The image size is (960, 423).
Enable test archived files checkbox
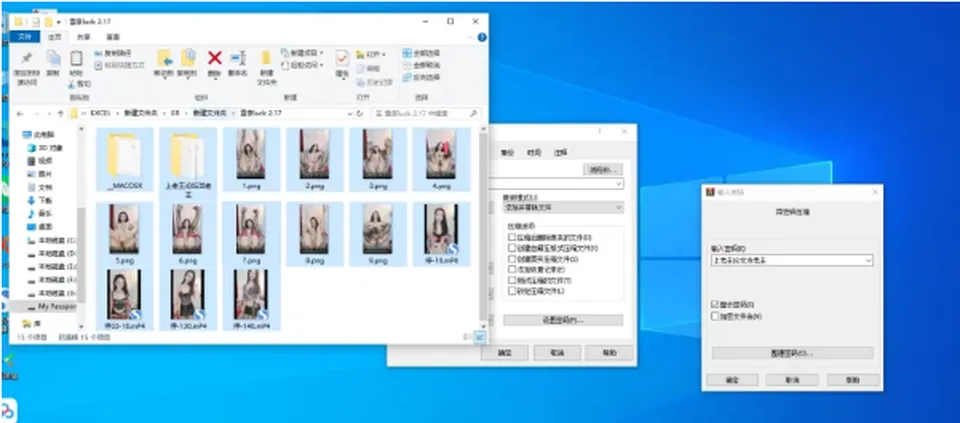pos(512,280)
